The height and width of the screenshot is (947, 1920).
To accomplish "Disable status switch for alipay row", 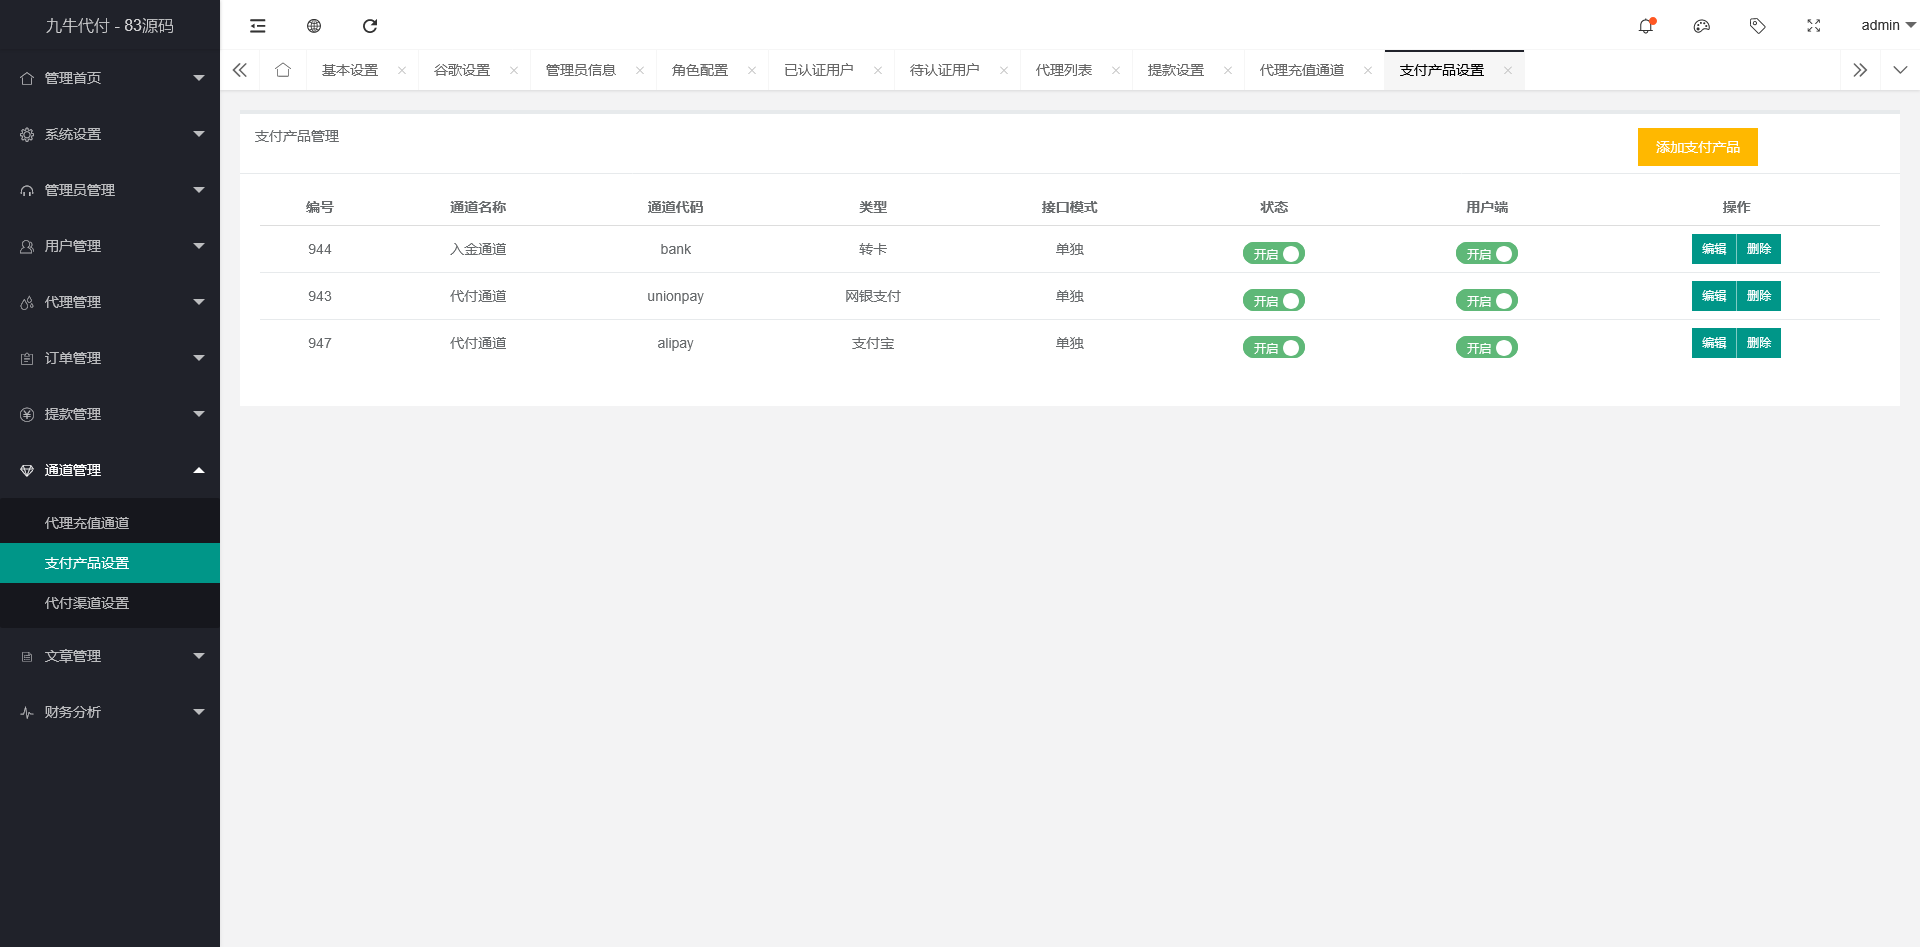I will (x=1273, y=348).
